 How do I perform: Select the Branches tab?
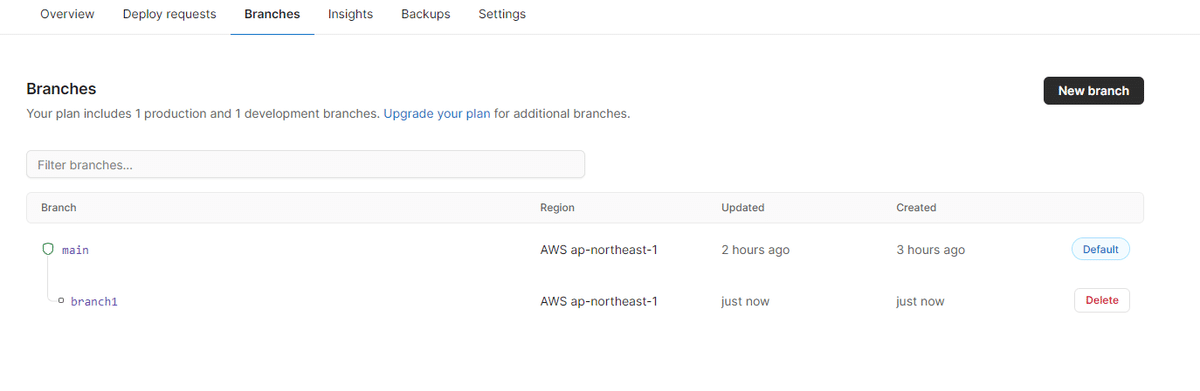[272, 14]
